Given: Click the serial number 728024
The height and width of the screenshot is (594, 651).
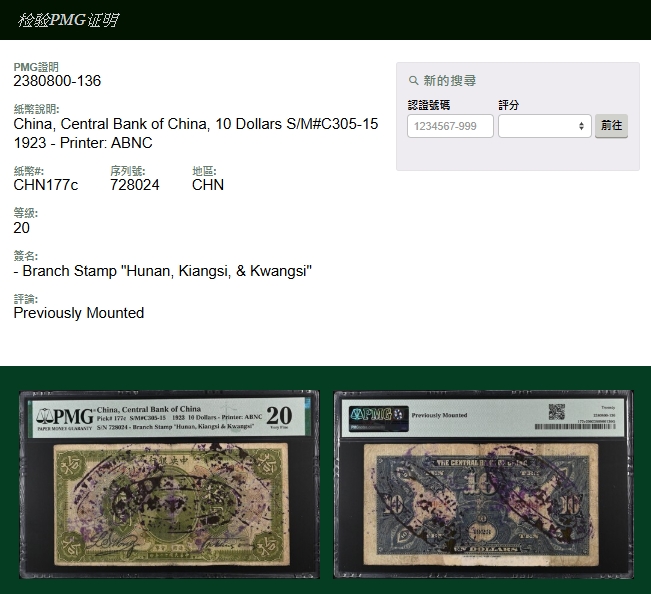Looking at the screenshot, I should [x=134, y=185].
